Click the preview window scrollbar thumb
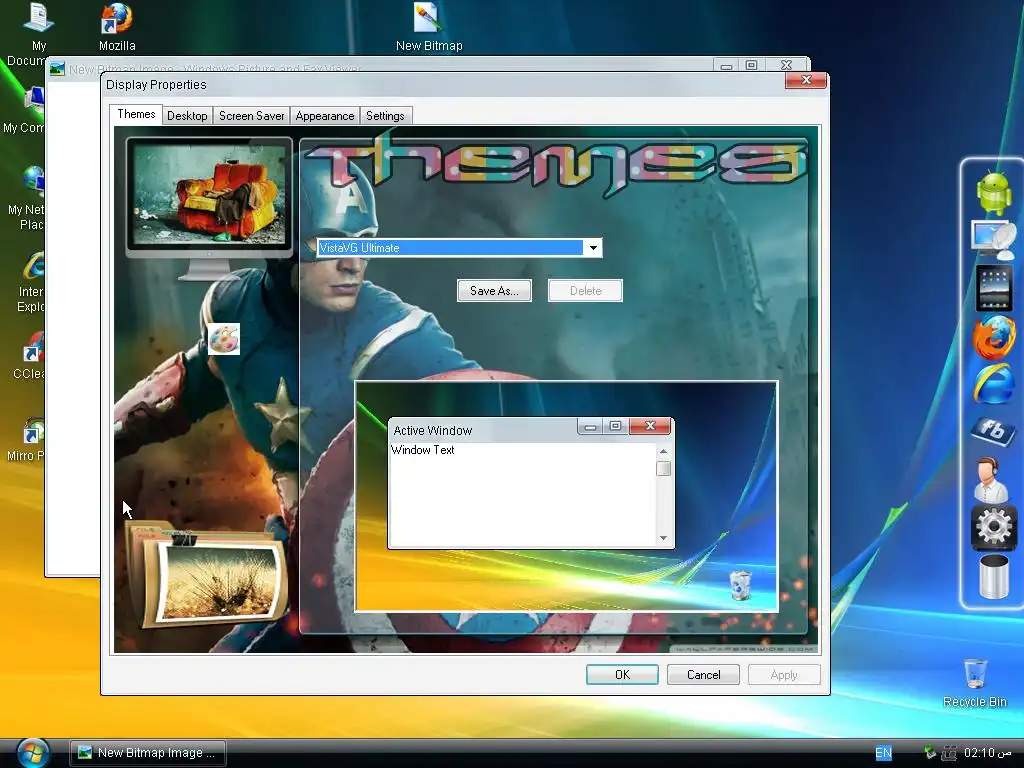This screenshot has height=768, width=1024. coord(664,468)
